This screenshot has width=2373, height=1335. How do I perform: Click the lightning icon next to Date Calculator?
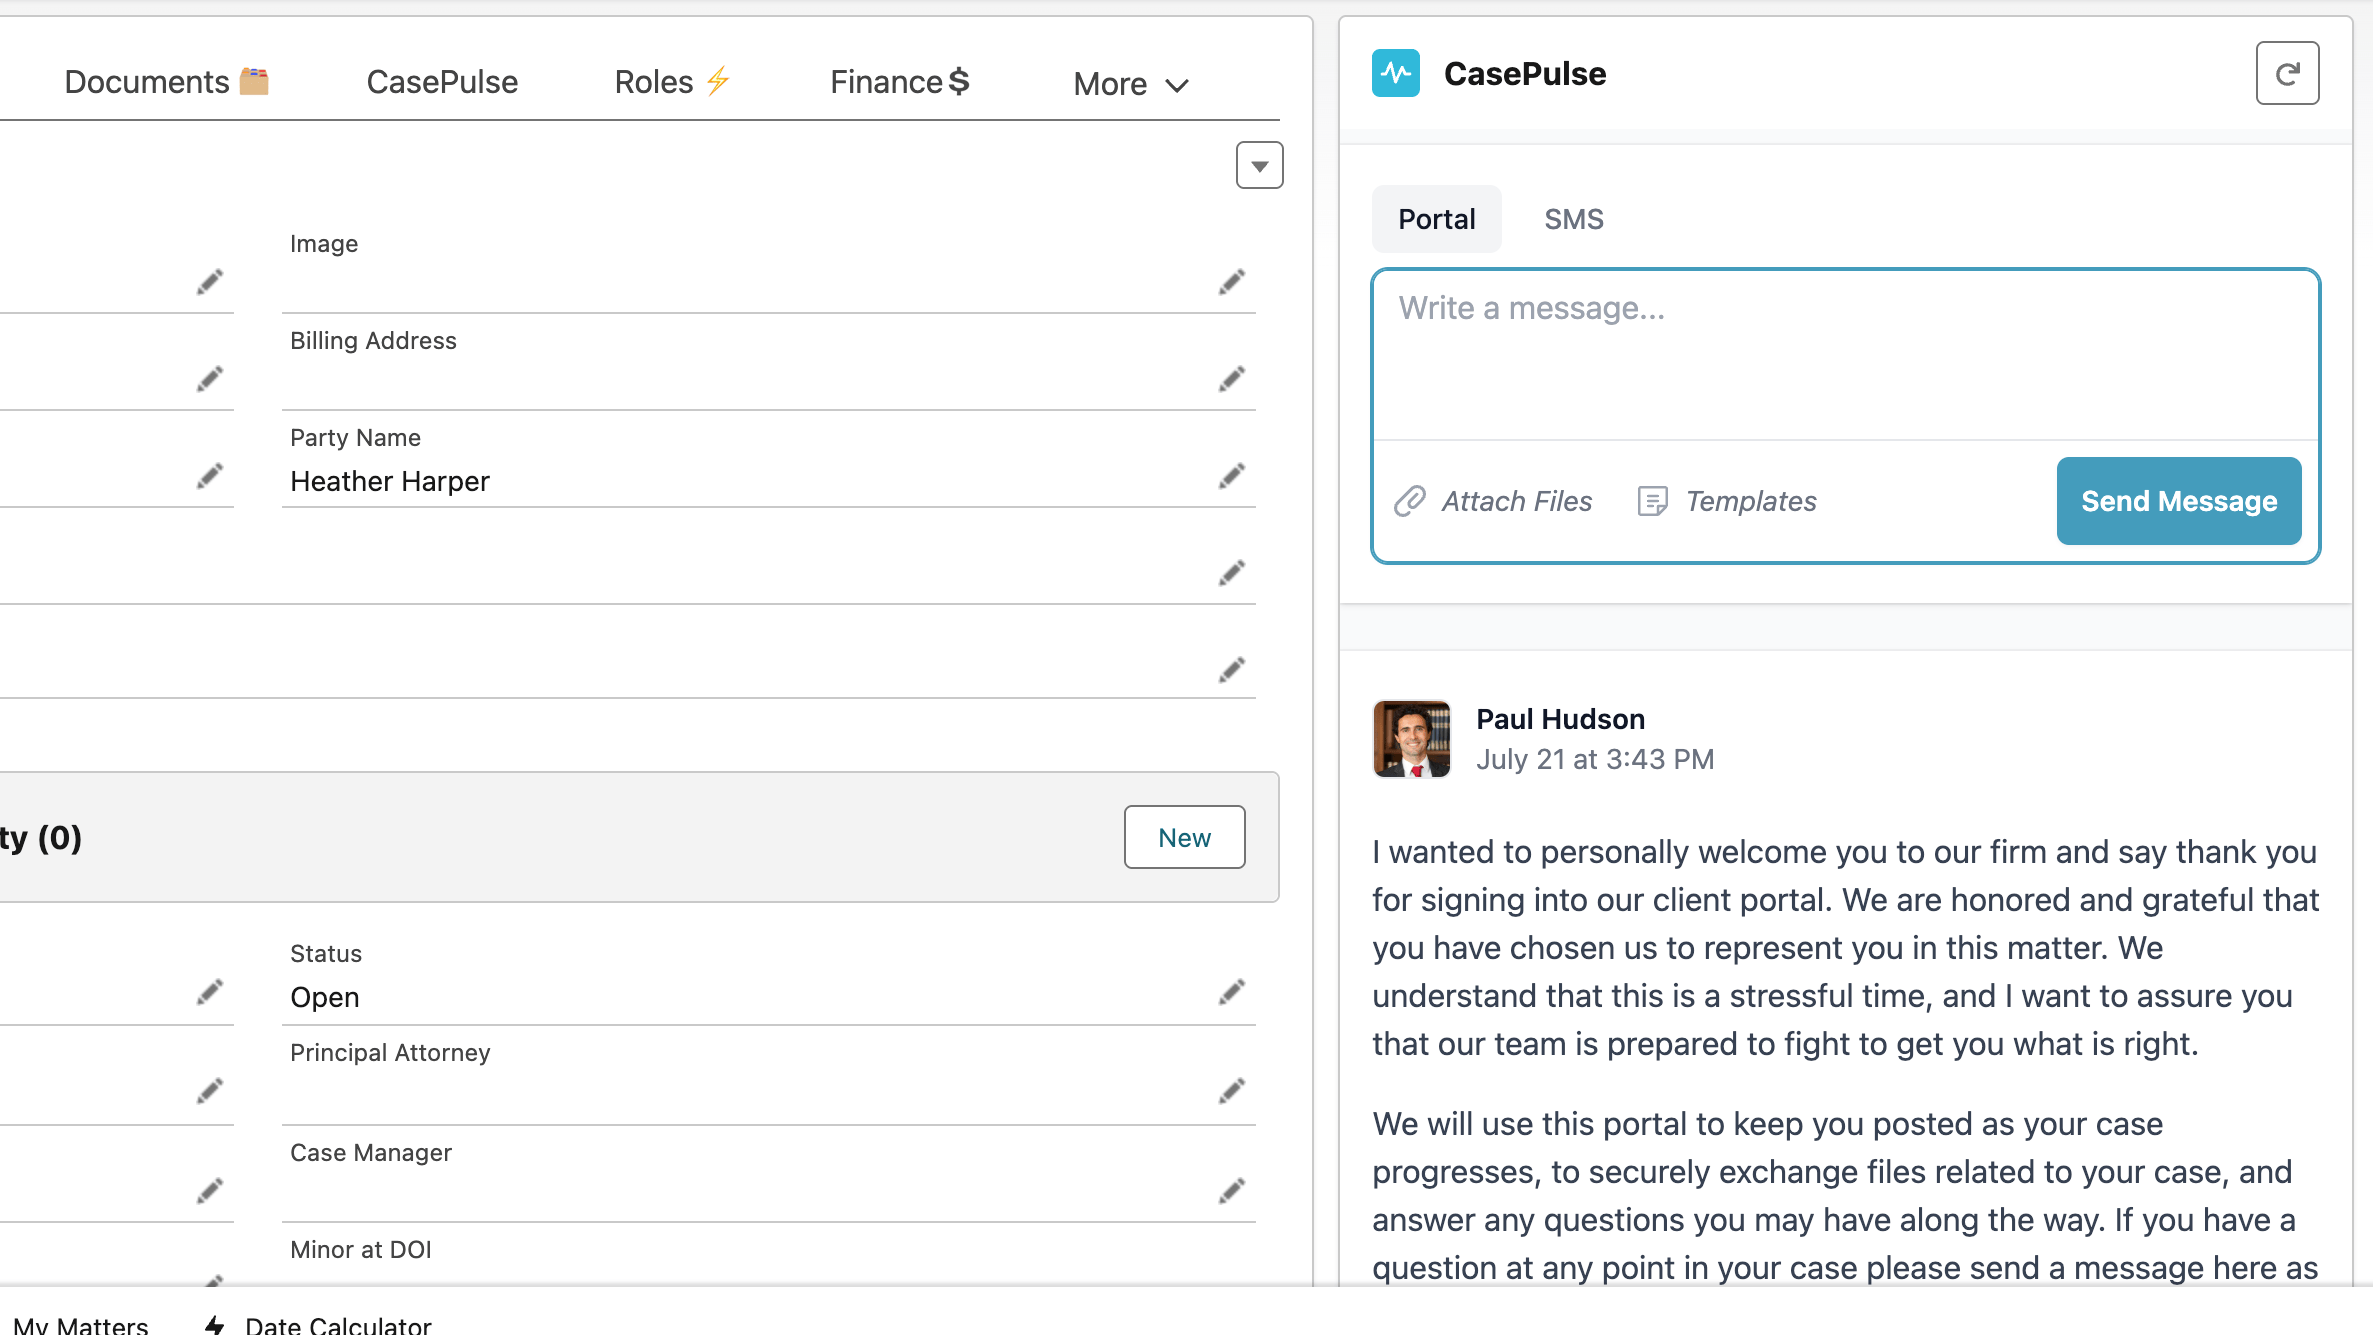(214, 1324)
